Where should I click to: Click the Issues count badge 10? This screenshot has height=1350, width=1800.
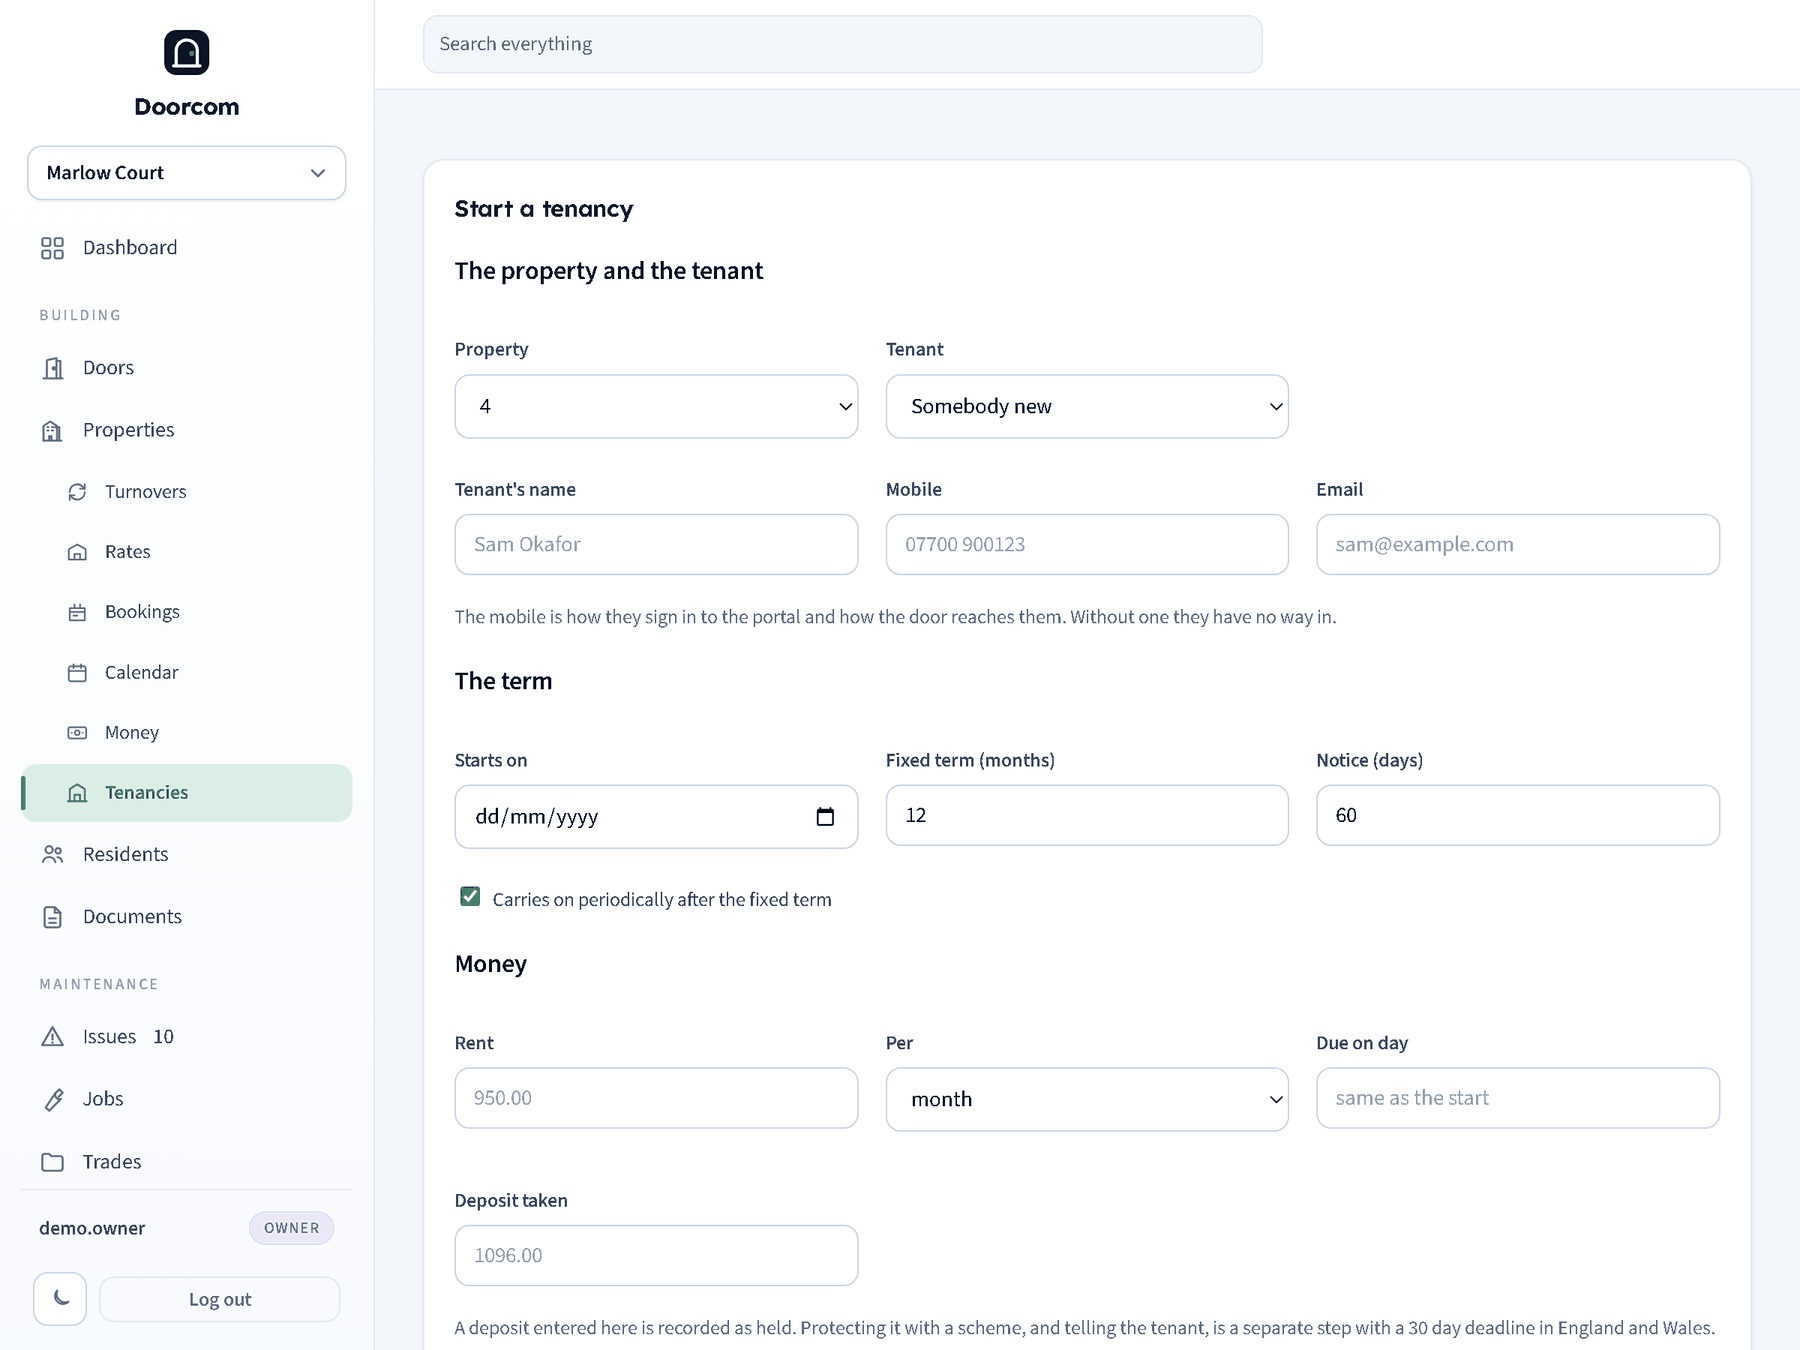(x=163, y=1037)
